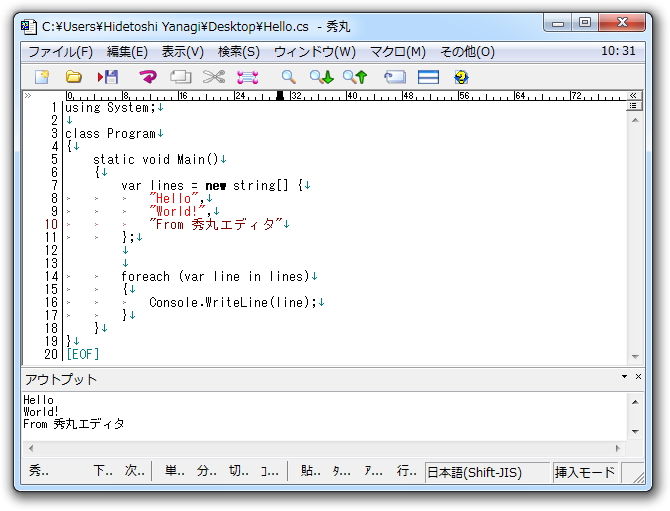Click the window resize grip in the status bar
Screen dimensions: 670x511
coord(638,478)
